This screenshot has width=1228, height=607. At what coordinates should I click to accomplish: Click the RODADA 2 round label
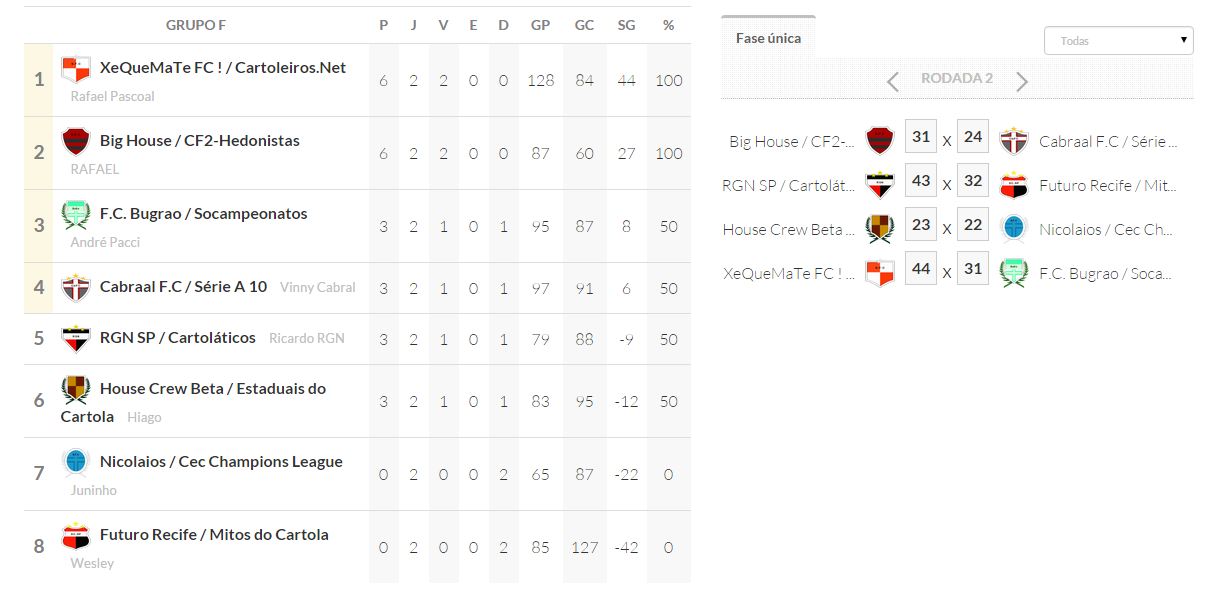[957, 78]
